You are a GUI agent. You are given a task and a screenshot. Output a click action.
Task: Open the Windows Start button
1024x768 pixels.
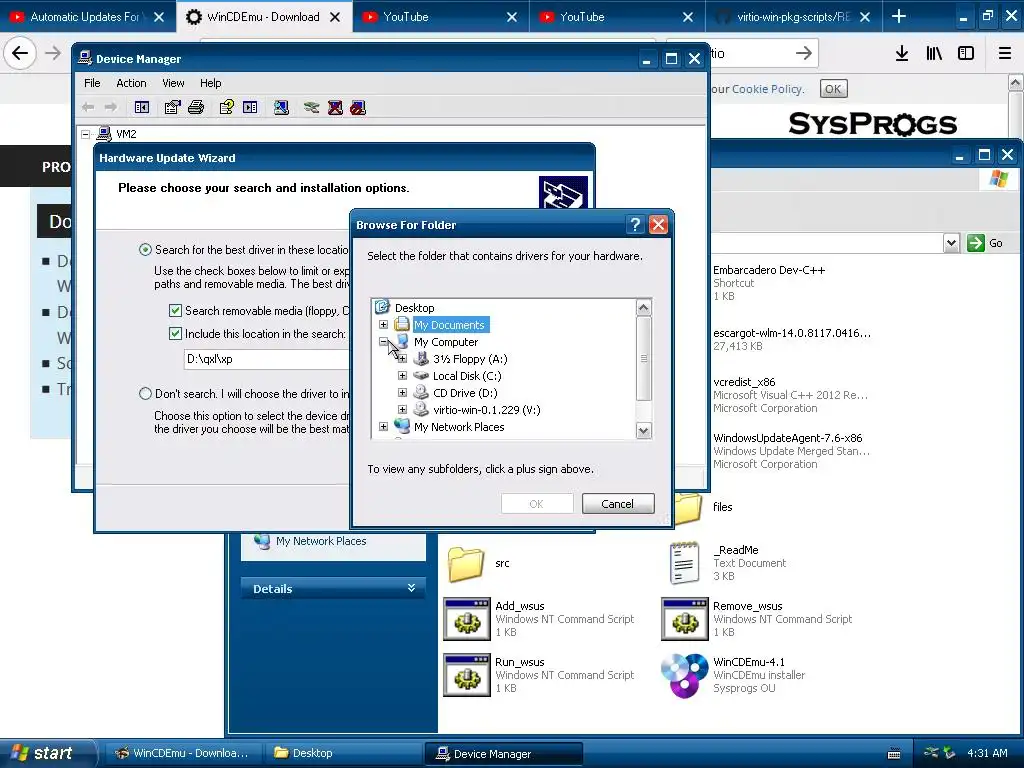tap(47, 753)
